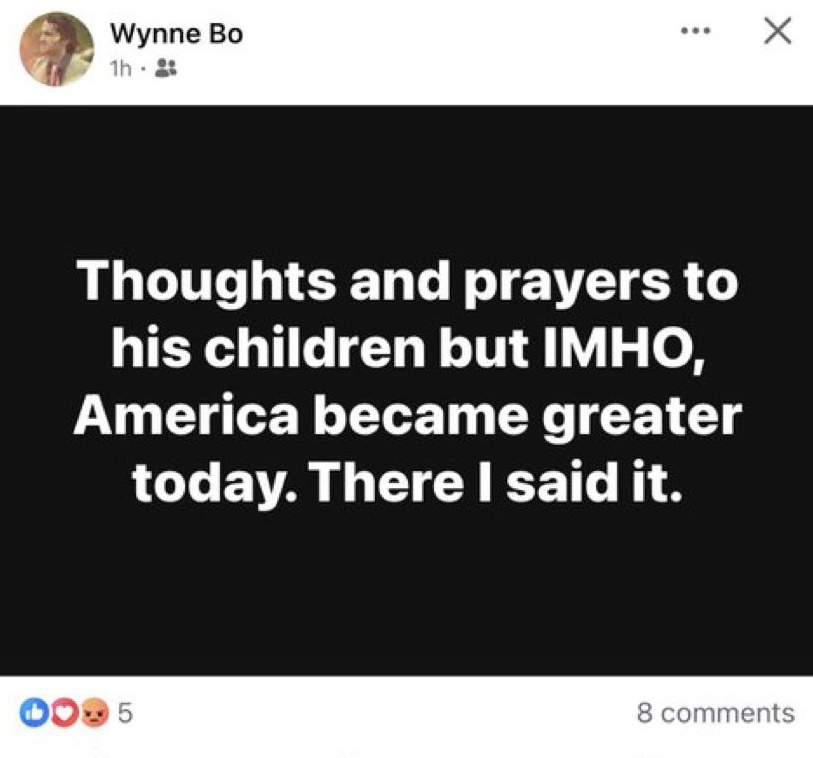
Task: View the 5 reactions count
Action: tap(125, 713)
